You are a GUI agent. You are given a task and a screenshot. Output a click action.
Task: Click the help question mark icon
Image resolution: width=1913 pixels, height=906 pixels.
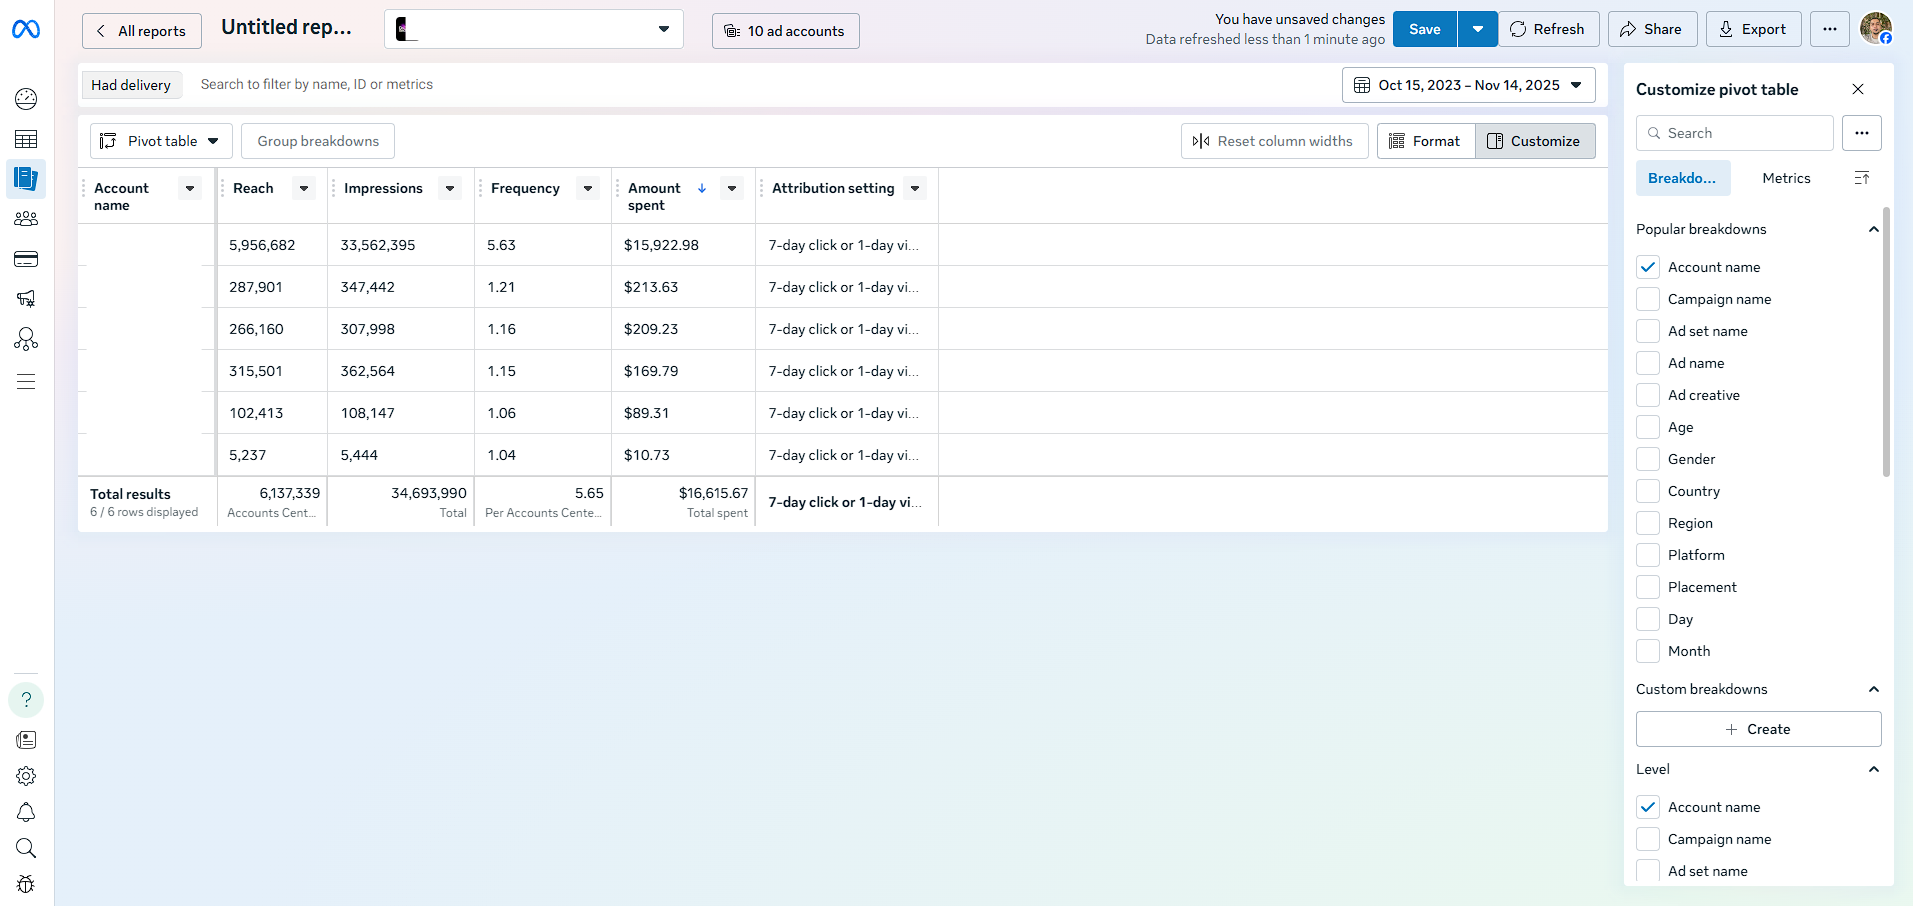[26, 700]
